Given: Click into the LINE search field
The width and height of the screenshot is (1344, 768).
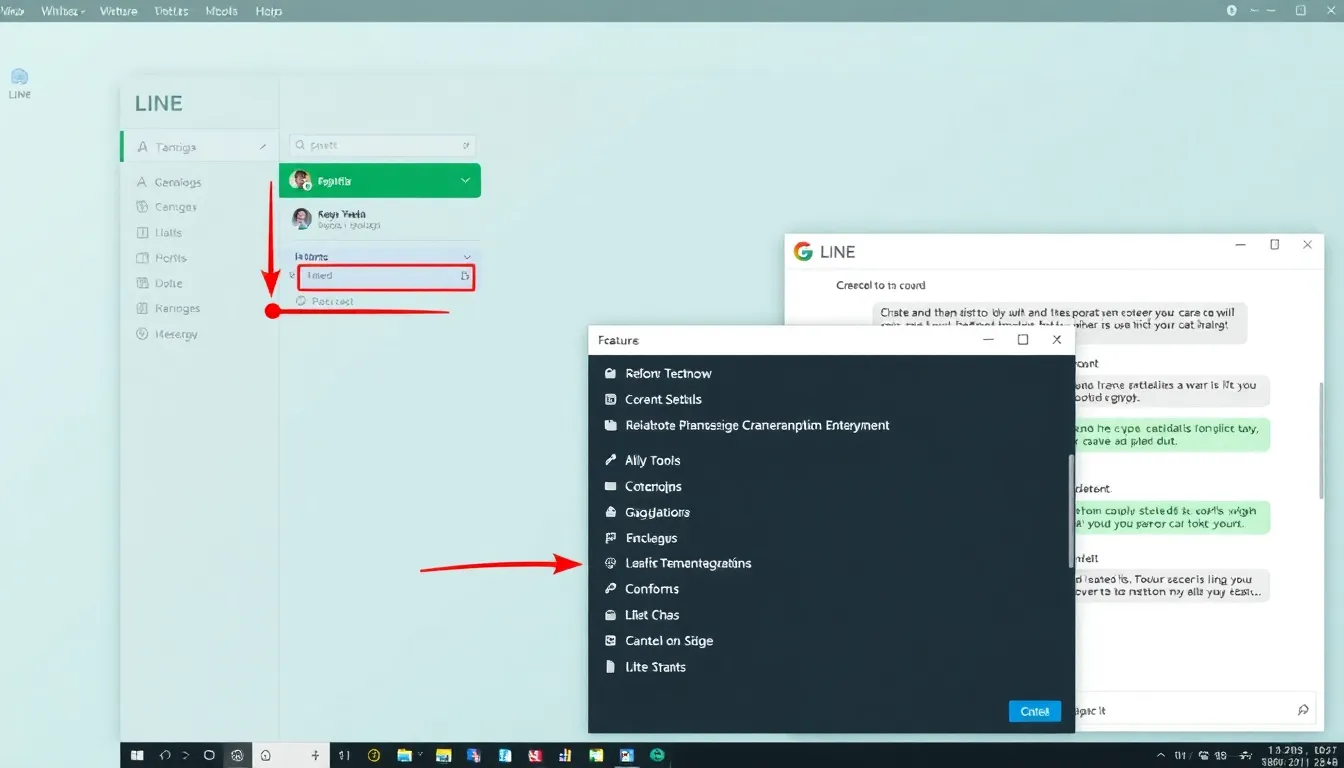Looking at the screenshot, I should 382,145.
